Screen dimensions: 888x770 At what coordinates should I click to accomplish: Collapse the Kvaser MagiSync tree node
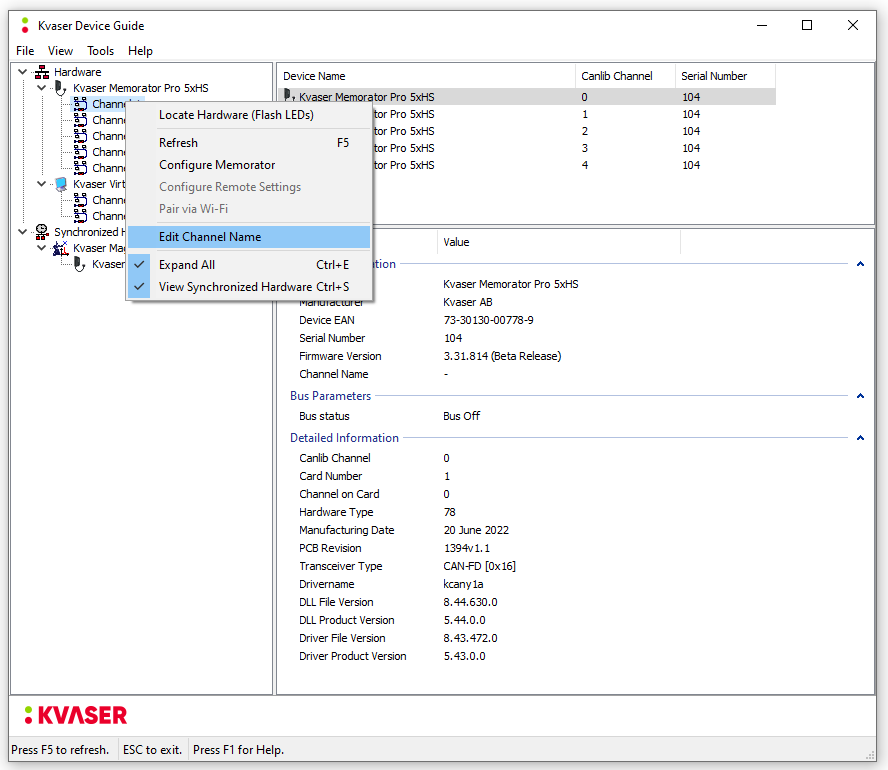[x=41, y=247]
